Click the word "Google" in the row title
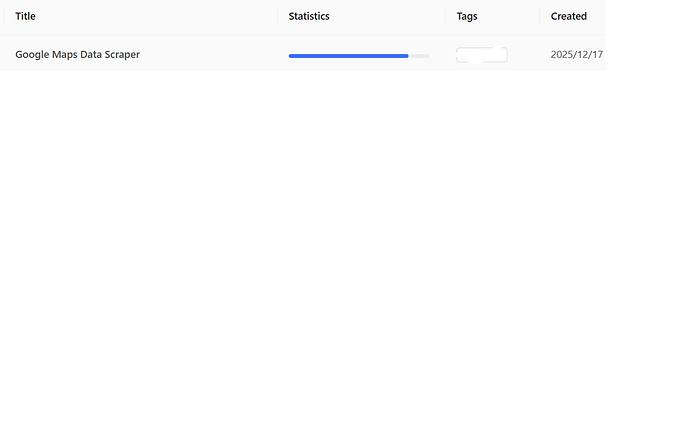This screenshot has height=423, width=690. (32, 54)
